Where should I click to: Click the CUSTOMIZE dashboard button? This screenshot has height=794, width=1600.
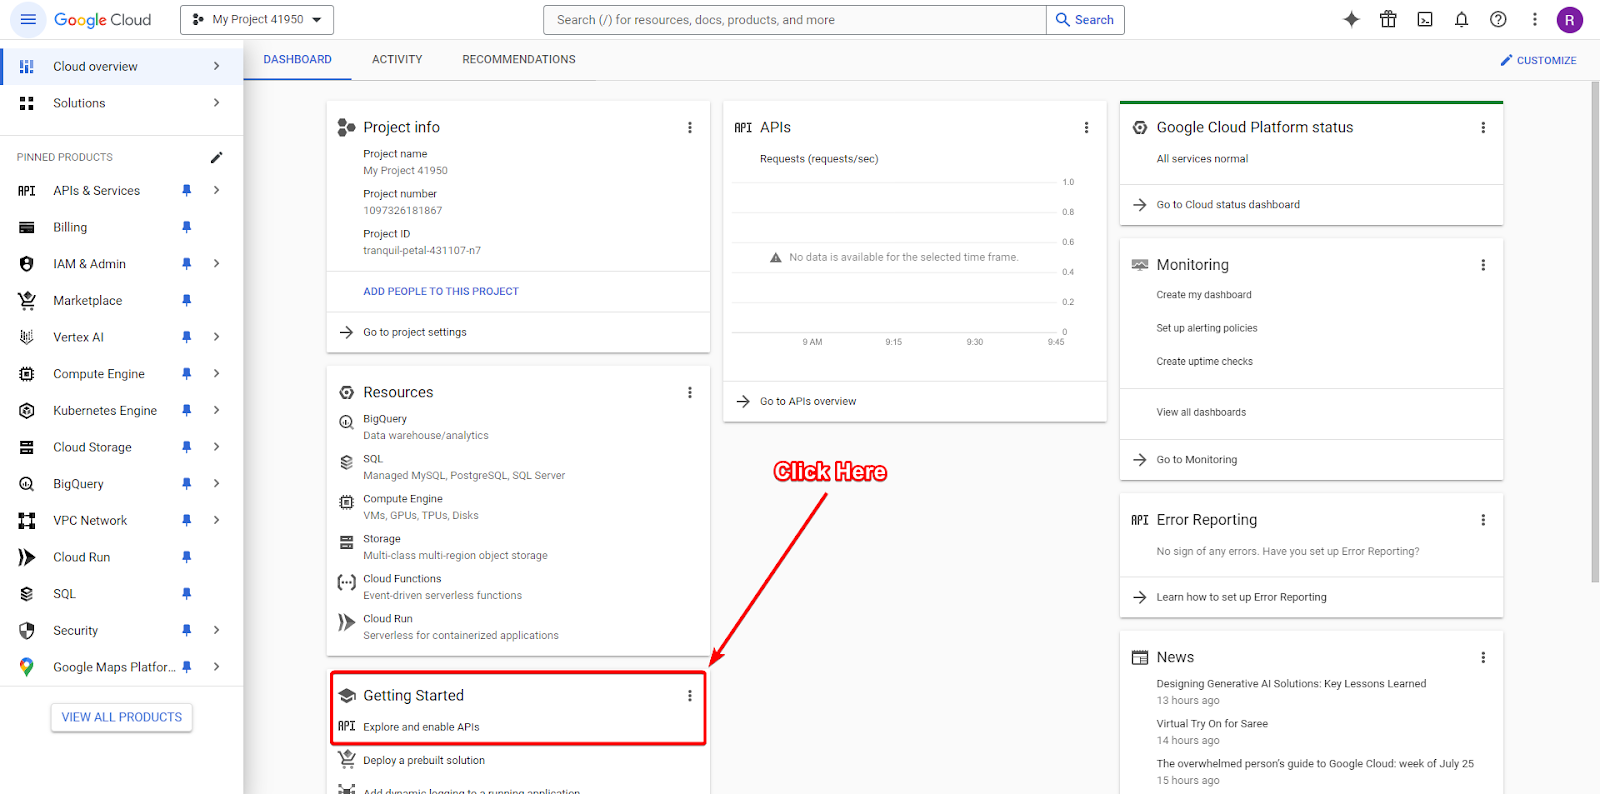click(x=1538, y=61)
